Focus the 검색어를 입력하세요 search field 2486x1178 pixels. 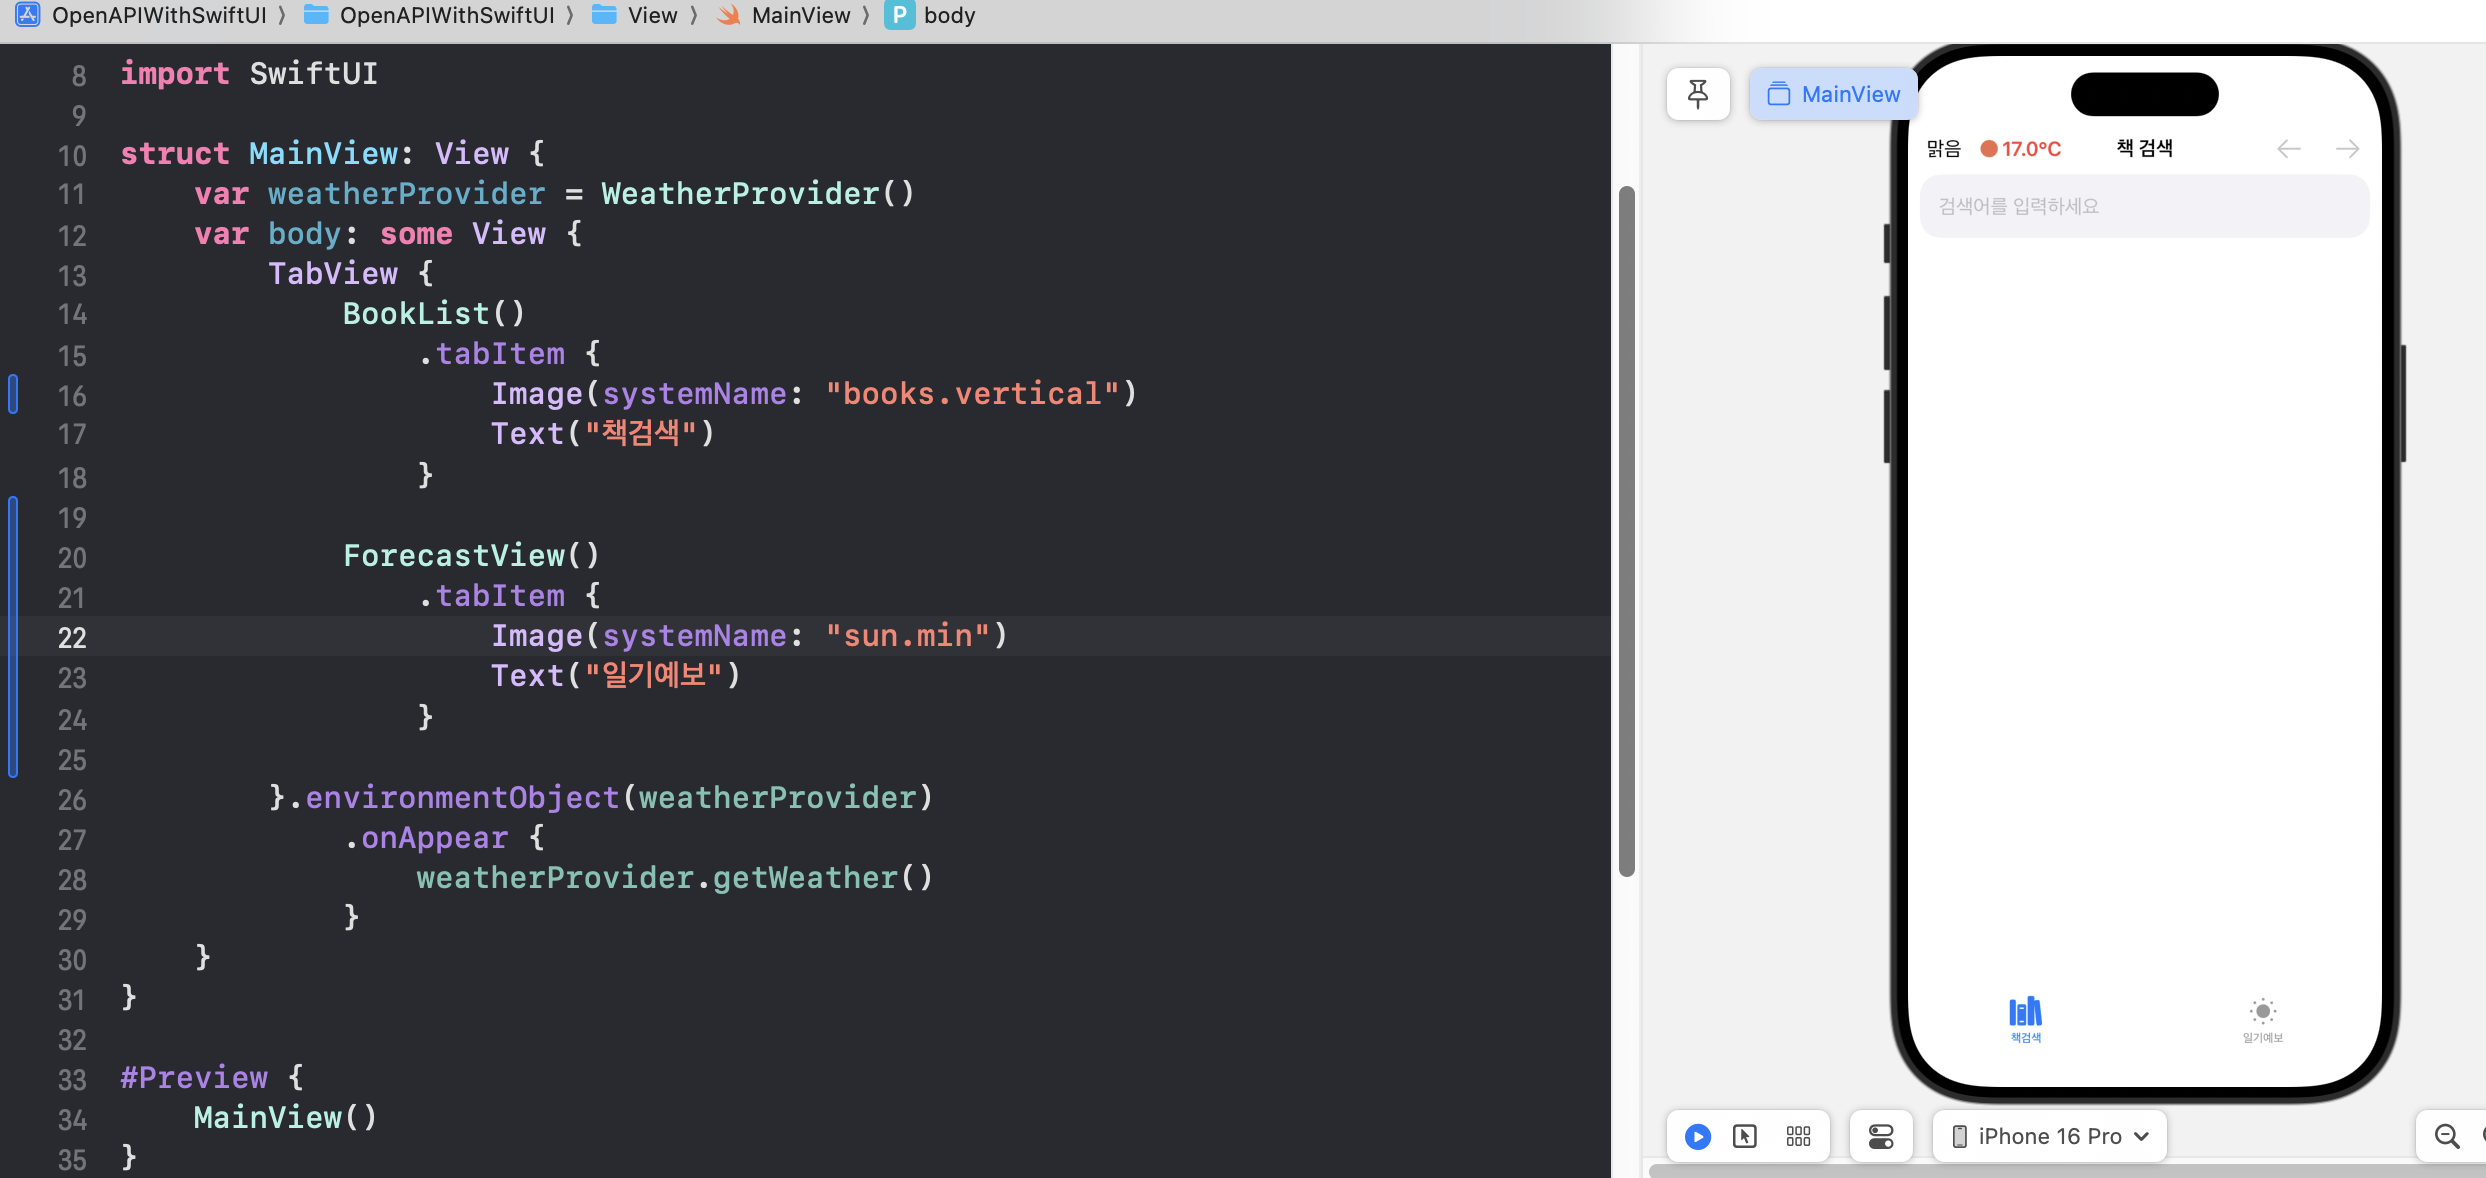tap(2143, 206)
